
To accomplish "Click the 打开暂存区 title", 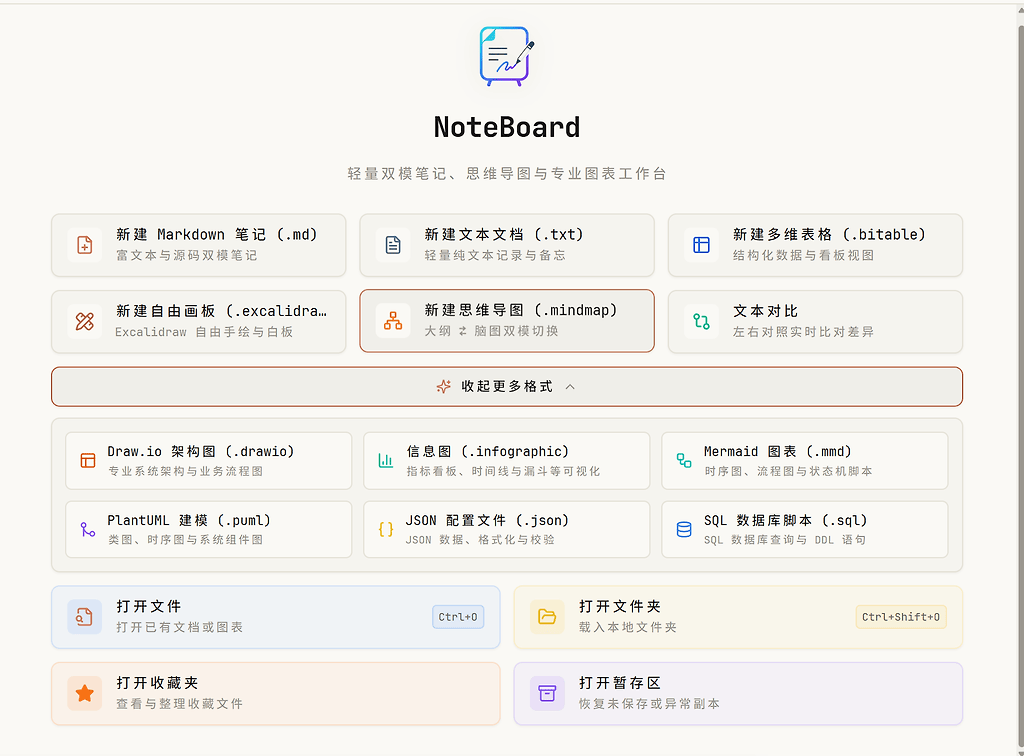I will click(620, 683).
